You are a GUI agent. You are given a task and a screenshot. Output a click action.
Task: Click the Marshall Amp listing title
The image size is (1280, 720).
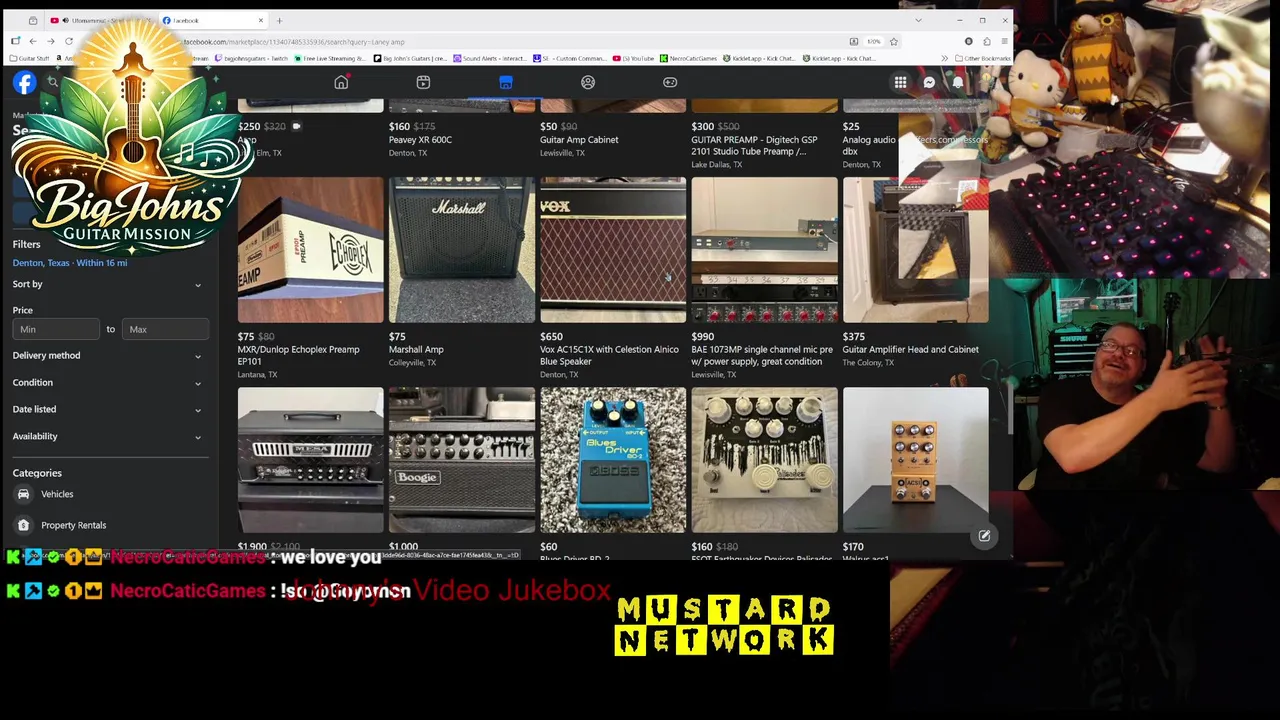coord(416,350)
